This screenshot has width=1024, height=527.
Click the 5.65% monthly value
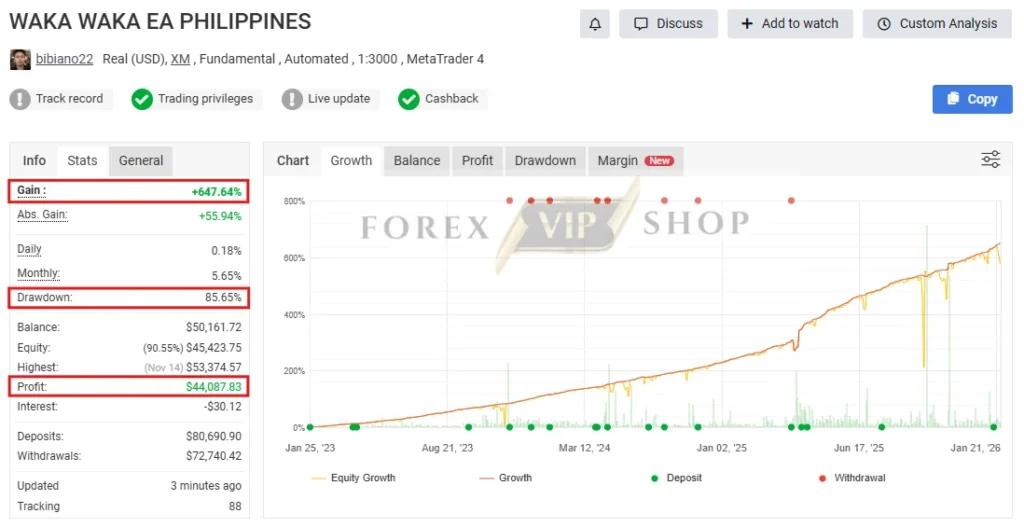(227, 276)
